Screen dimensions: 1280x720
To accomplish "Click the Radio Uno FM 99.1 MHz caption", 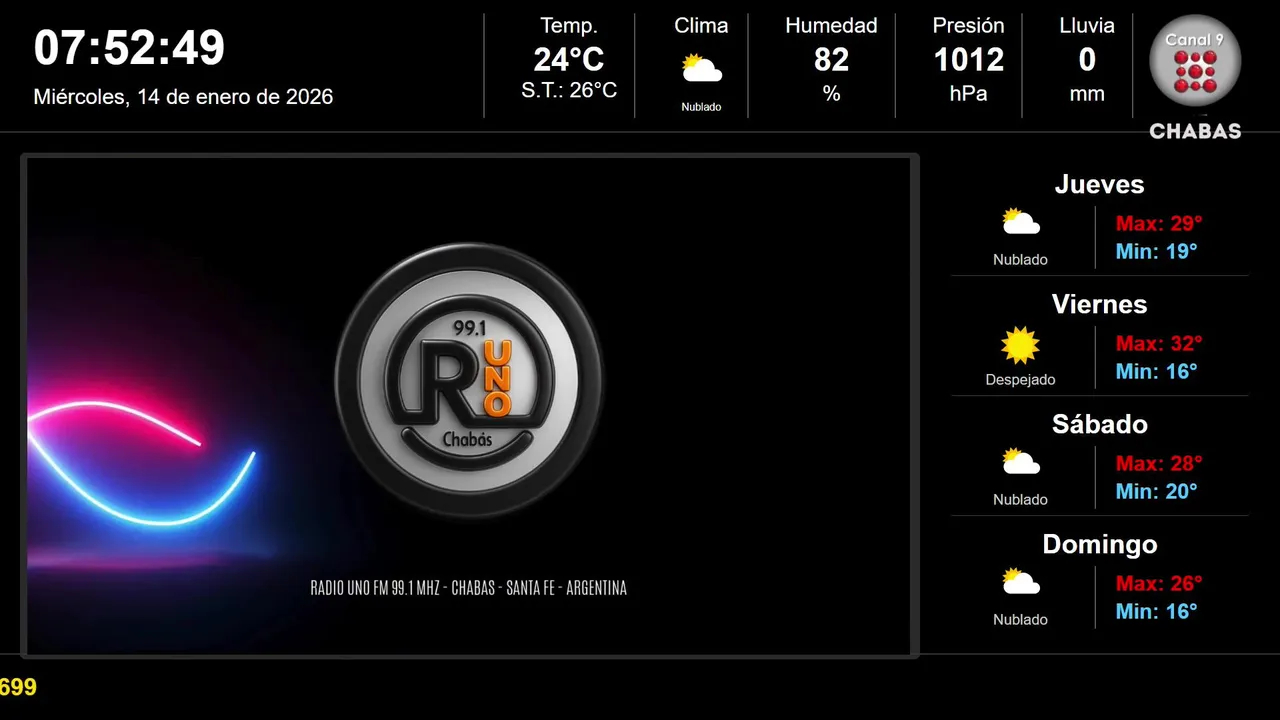I will [469, 588].
